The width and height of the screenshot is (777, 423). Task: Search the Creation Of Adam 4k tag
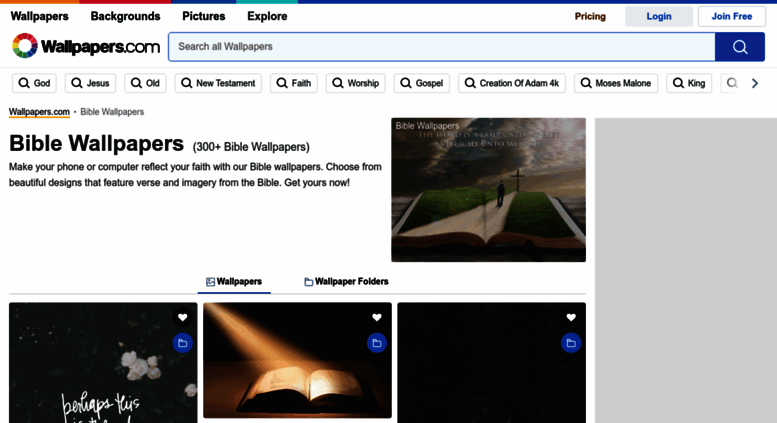pos(512,83)
